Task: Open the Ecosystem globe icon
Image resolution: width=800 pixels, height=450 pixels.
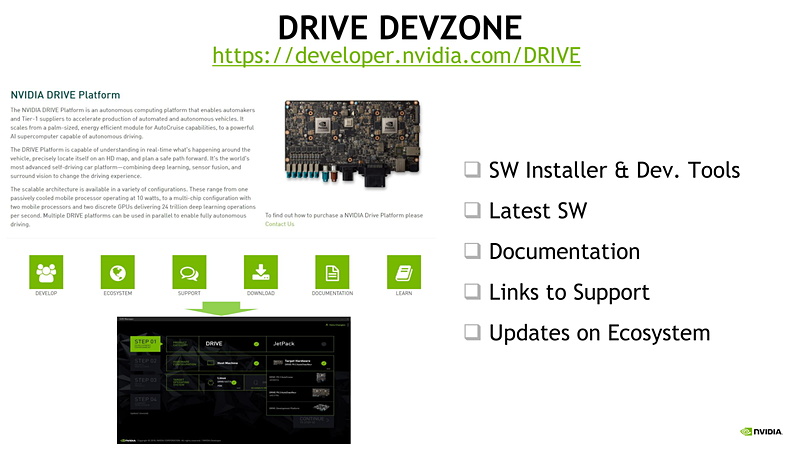Action: point(117,272)
